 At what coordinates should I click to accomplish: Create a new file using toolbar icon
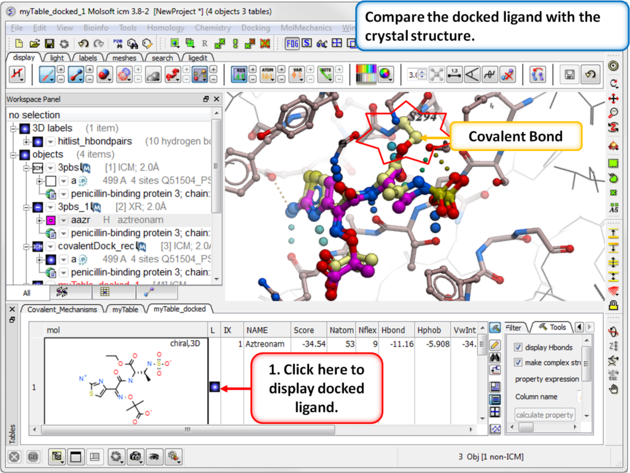coord(19,43)
